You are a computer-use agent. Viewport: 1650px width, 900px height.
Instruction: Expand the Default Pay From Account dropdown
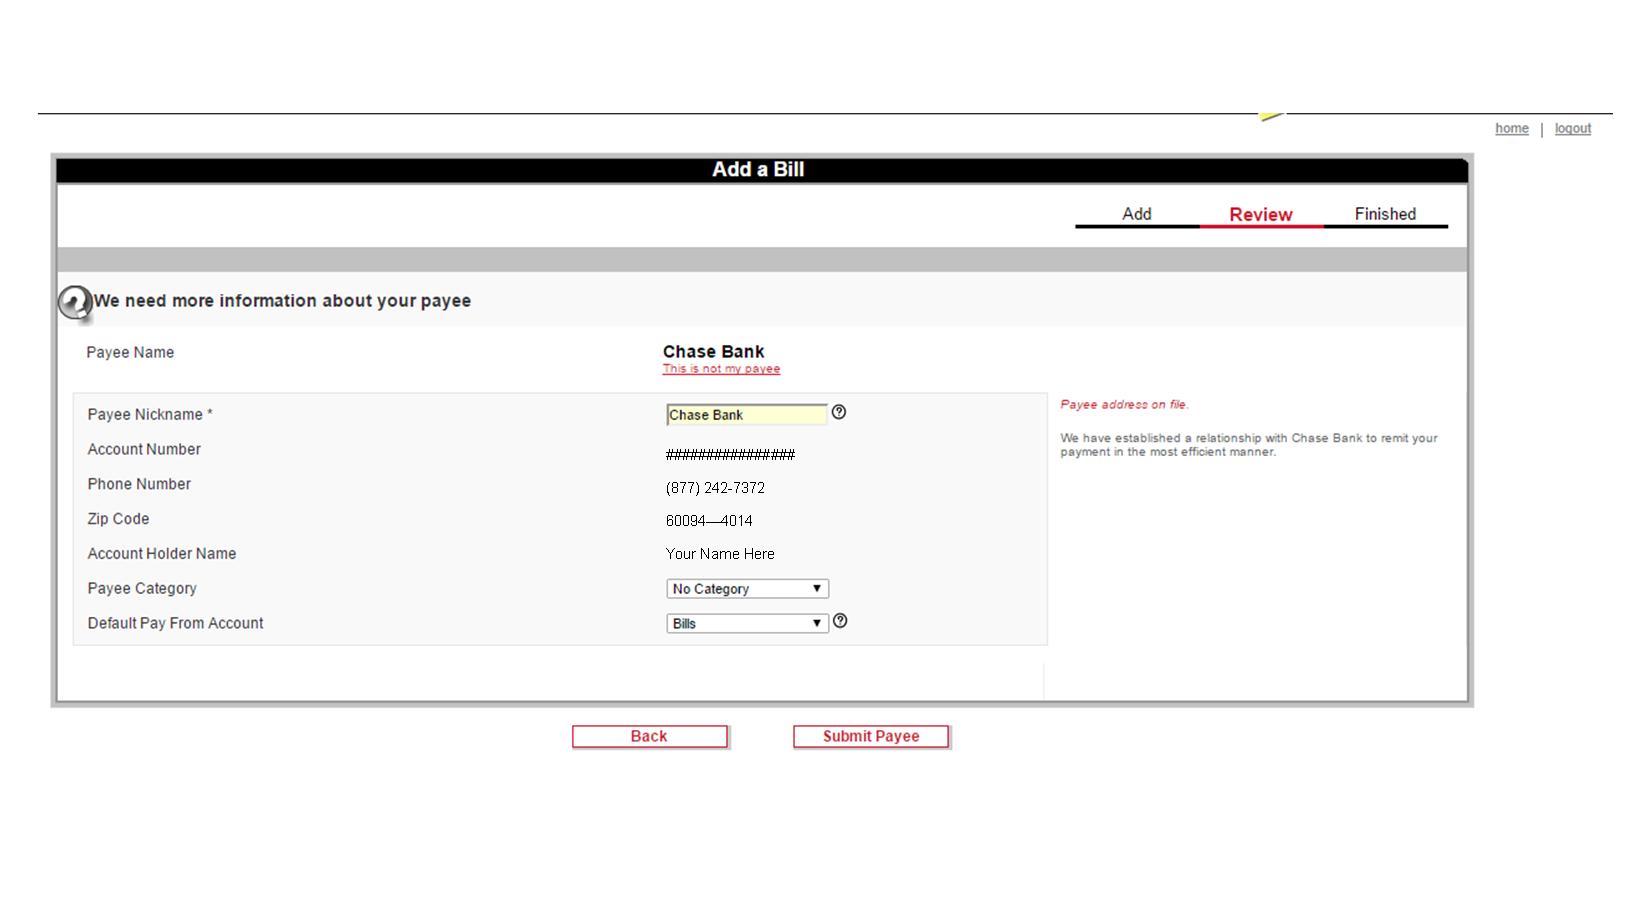pos(747,623)
